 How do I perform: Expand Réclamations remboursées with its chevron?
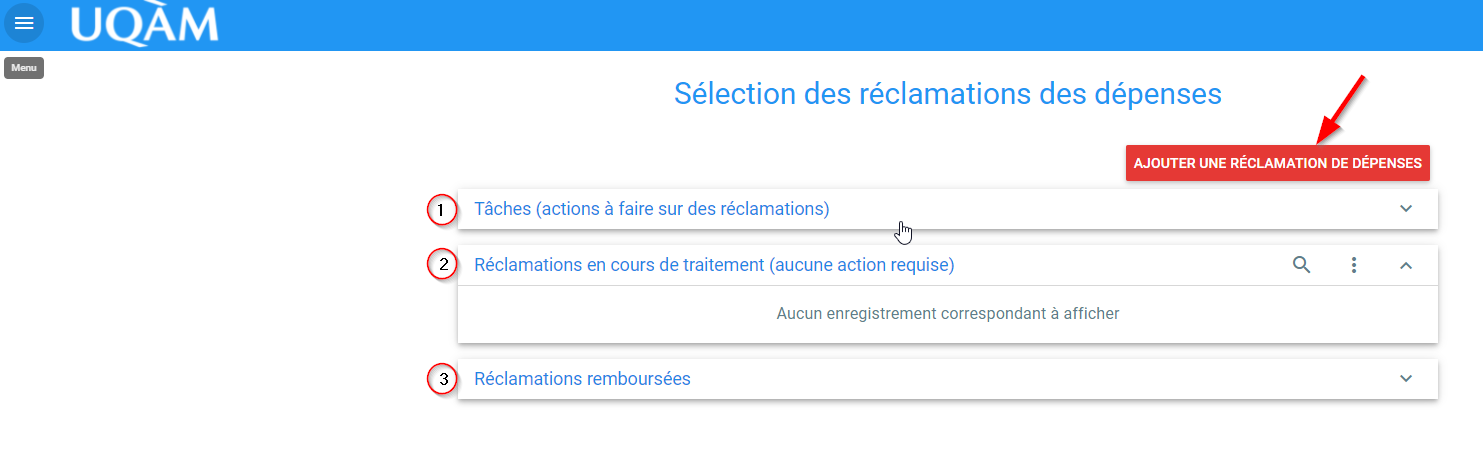(1406, 379)
